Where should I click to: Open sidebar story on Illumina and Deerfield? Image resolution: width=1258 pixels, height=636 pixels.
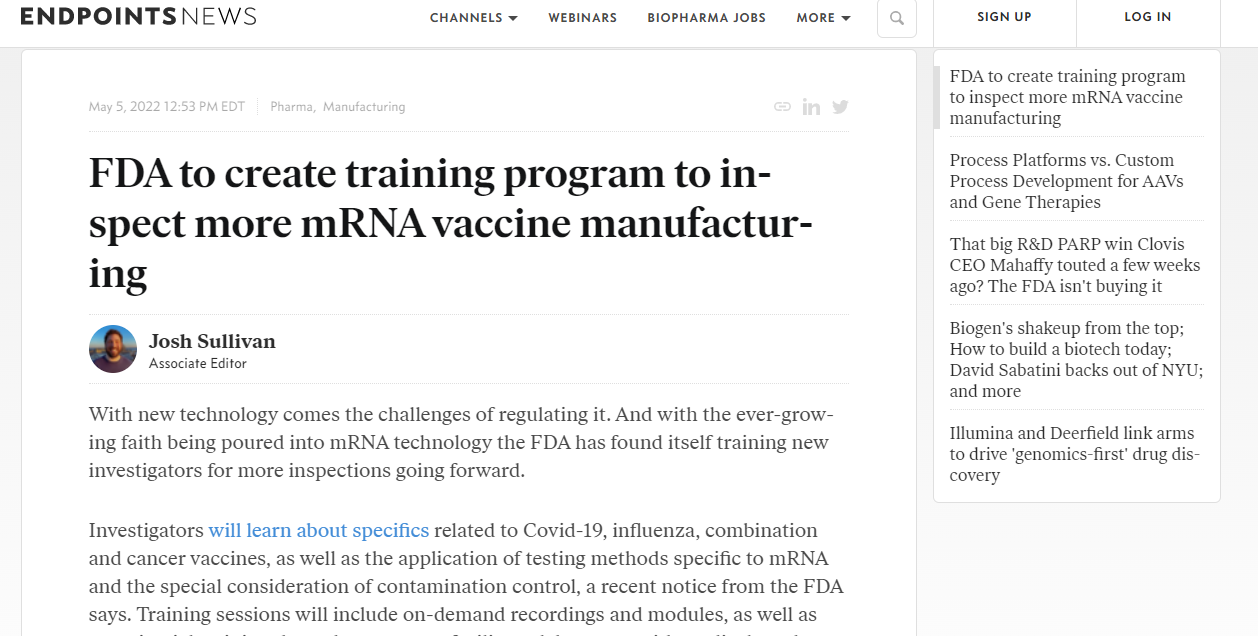point(1074,454)
